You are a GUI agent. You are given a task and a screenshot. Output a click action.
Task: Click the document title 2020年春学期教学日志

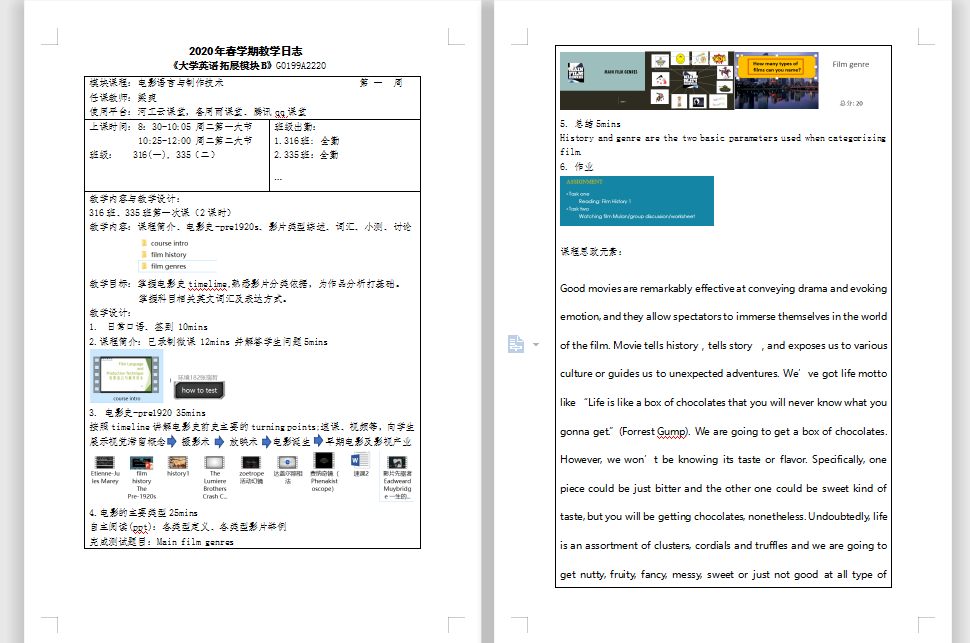tap(246, 51)
